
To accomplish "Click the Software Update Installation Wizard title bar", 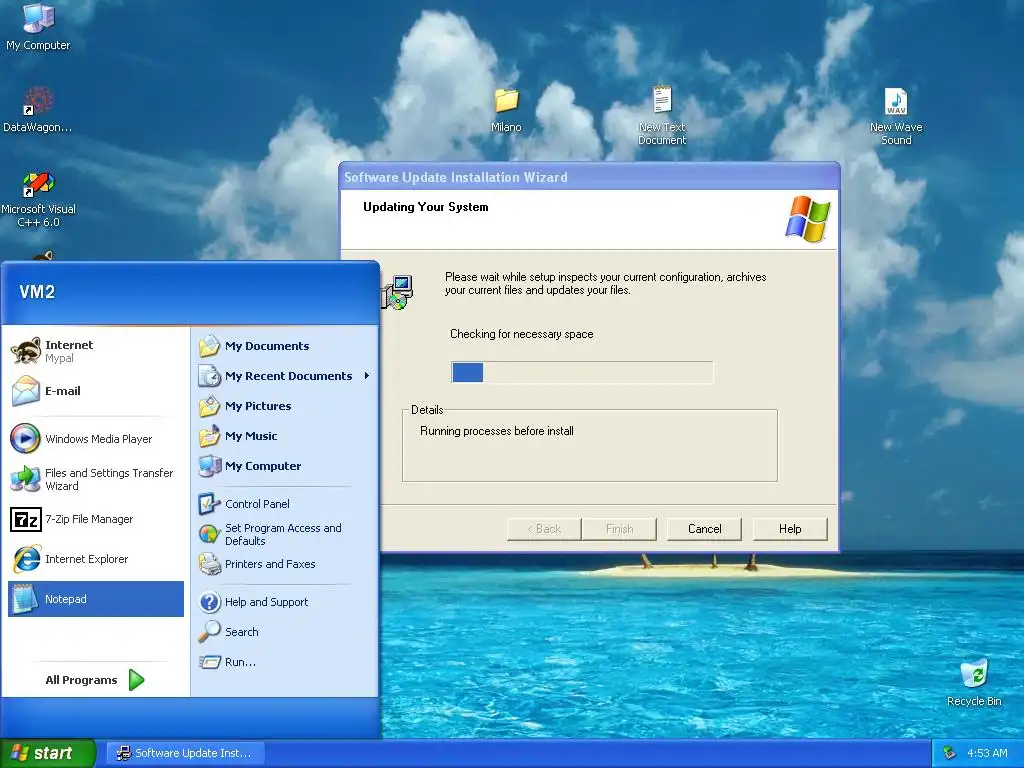I will point(589,177).
